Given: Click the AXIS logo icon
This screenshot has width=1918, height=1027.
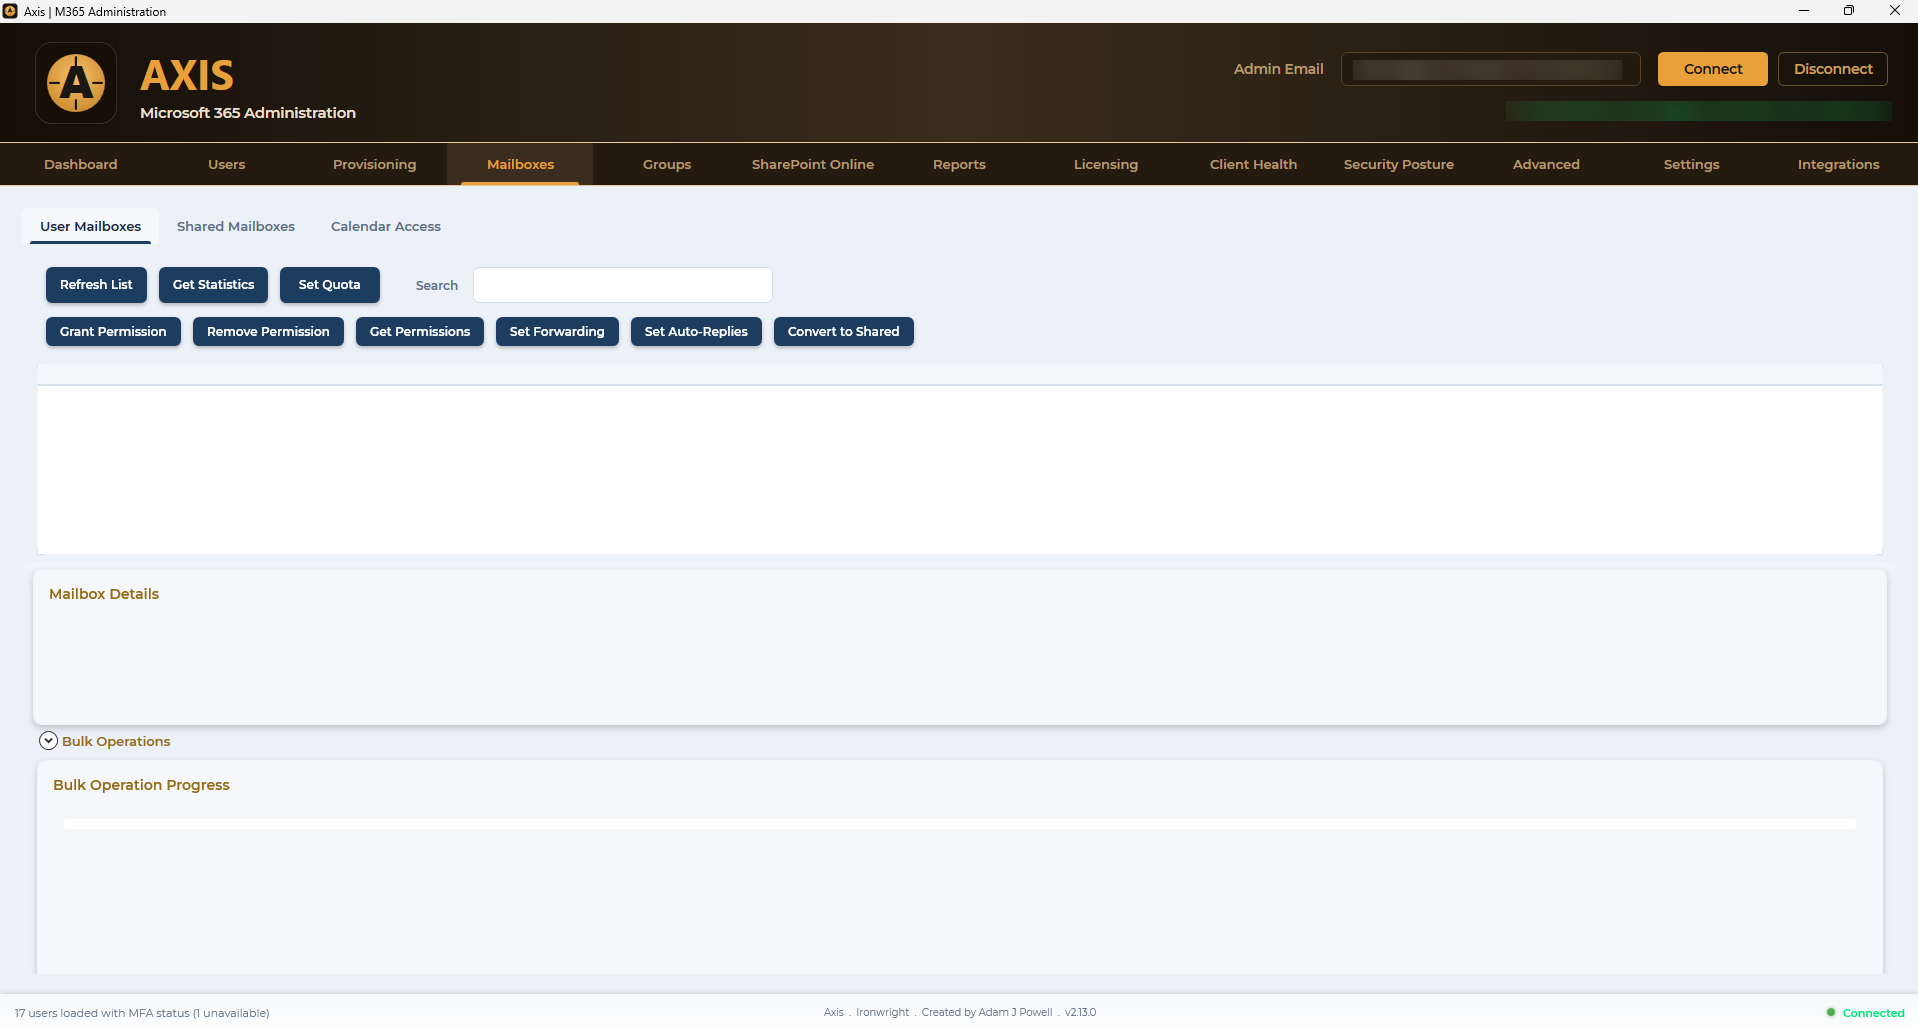Looking at the screenshot, I should 76,83.
